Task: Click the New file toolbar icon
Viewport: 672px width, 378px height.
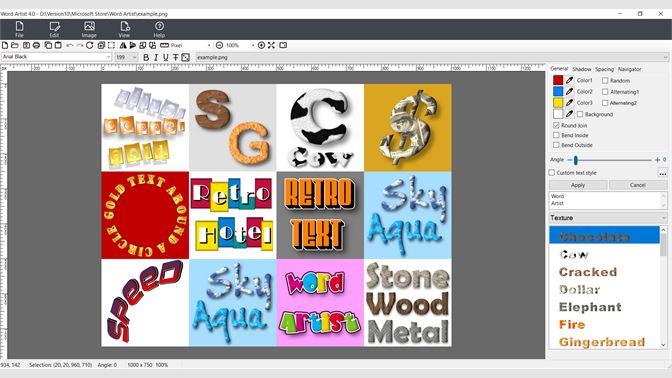Action: 5,45
